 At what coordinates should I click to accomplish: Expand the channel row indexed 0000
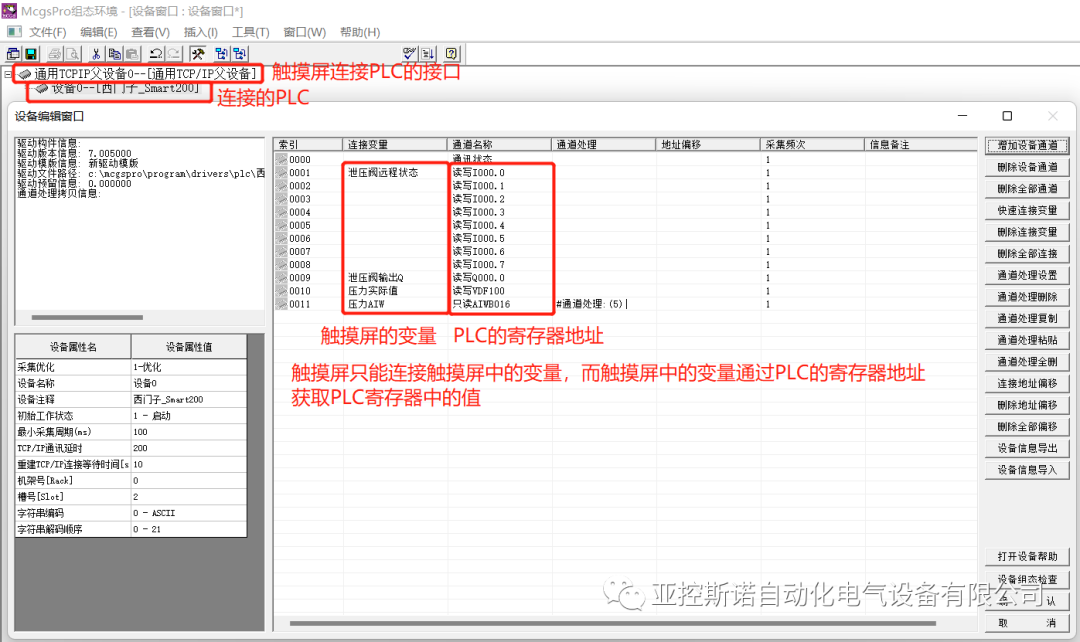pyautogui.click(x=283, y=157)
